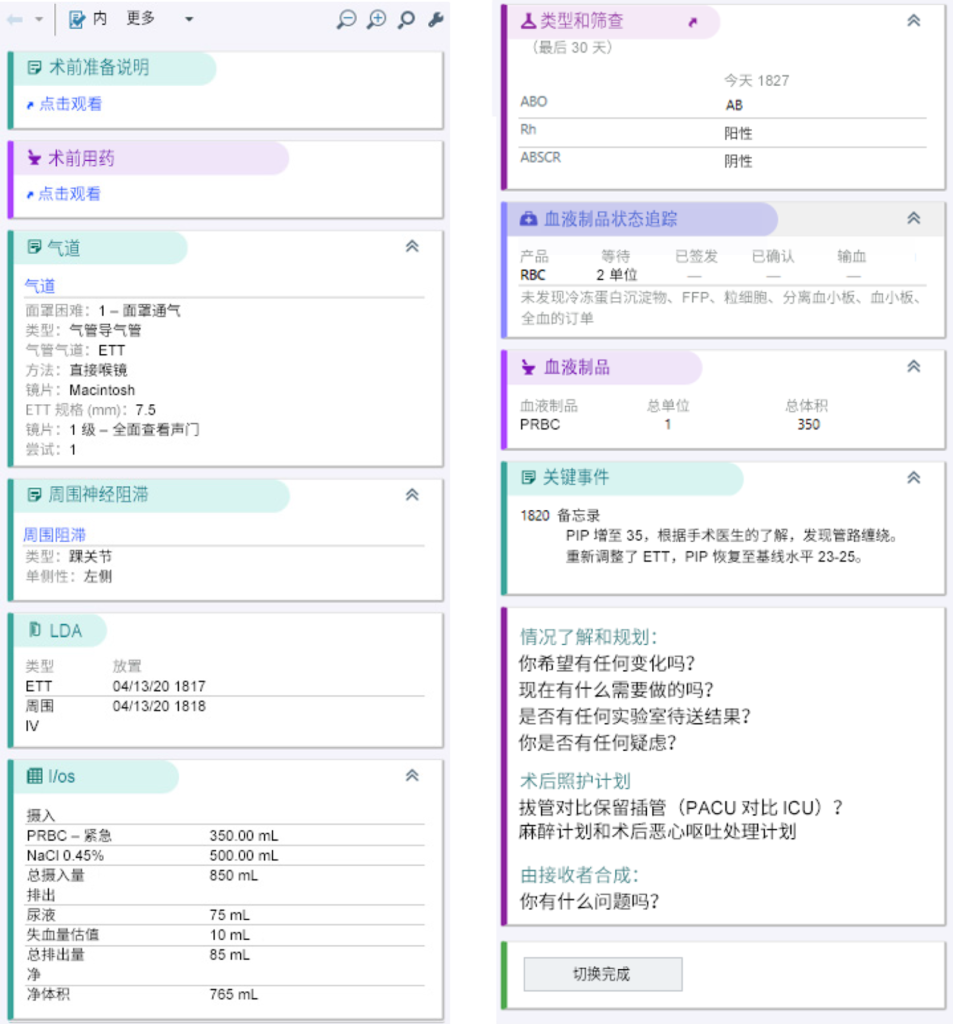Image resolution: width=953 pixels, height=1024 pixels.
Task: Click the search magnifier icon
Action: tap(406, 20)
